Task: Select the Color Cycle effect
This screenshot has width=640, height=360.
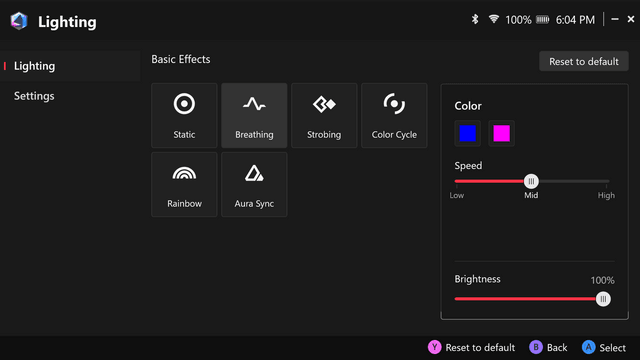Action: [x=394, y=116]
